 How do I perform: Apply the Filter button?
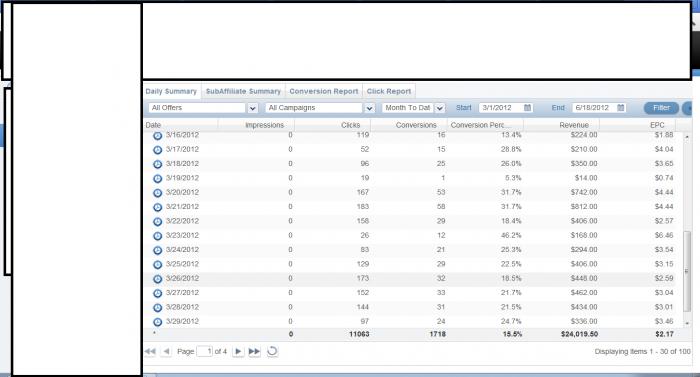coord(661,108)
